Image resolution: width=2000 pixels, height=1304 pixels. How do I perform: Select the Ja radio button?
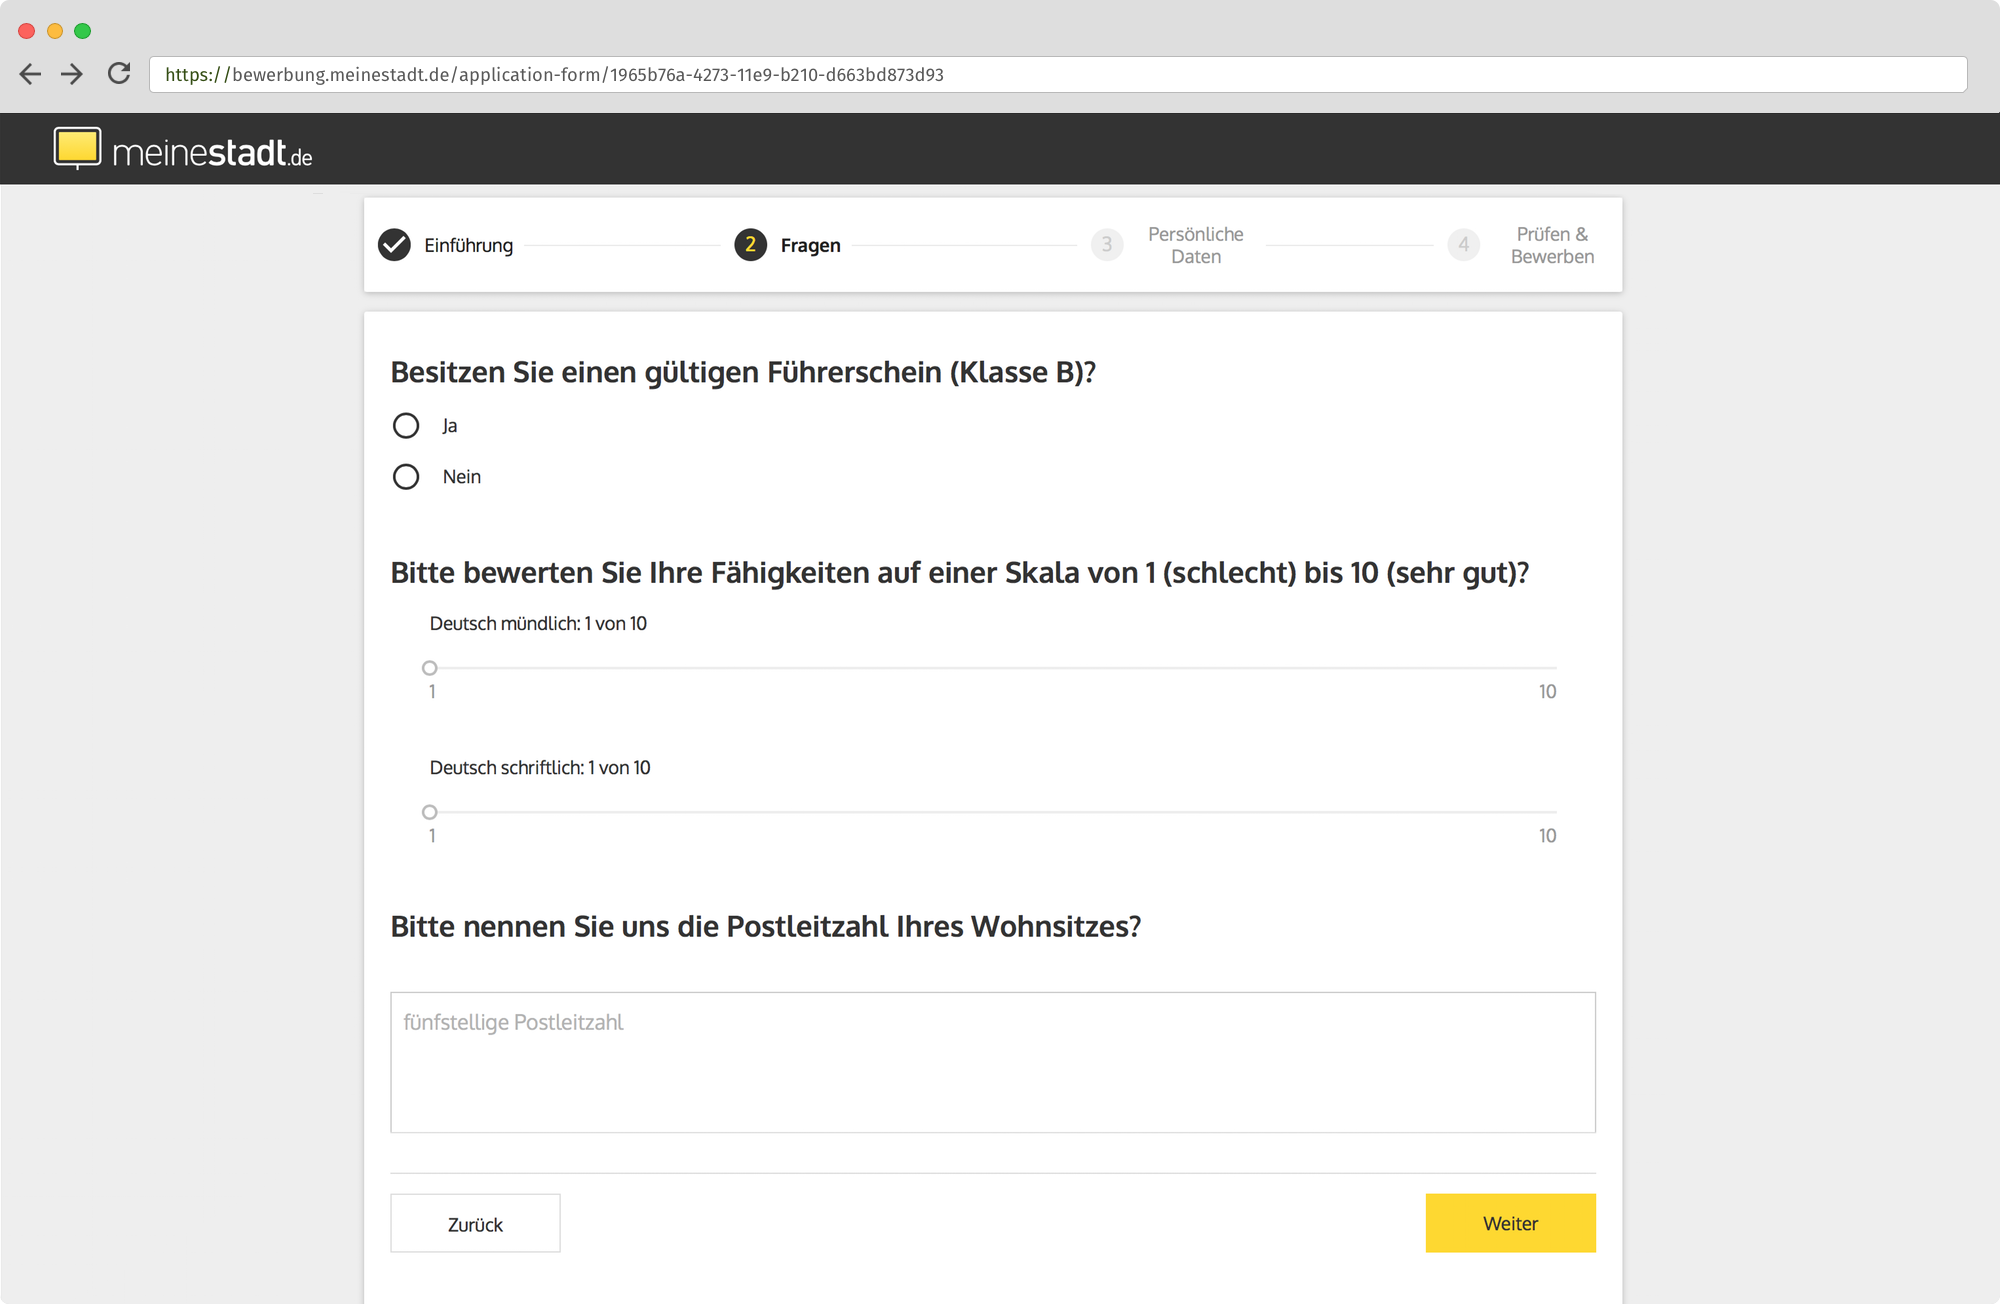point(406,426)
